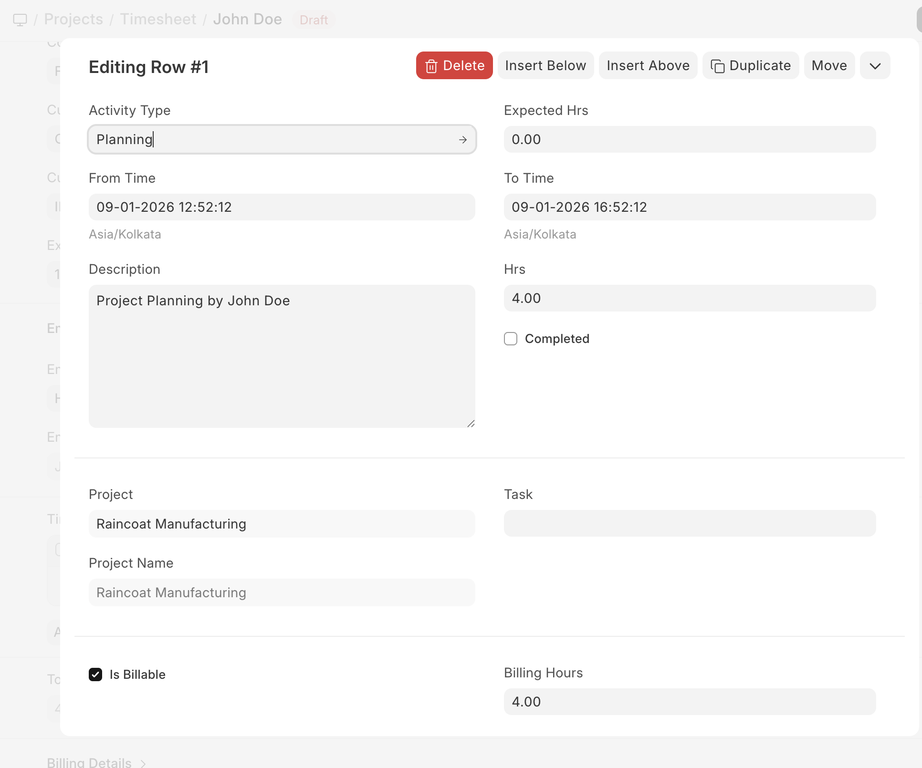The image size is (922, 768).
Task: Uncheck the Is Billable checkbox
Action: coord(96,675)
